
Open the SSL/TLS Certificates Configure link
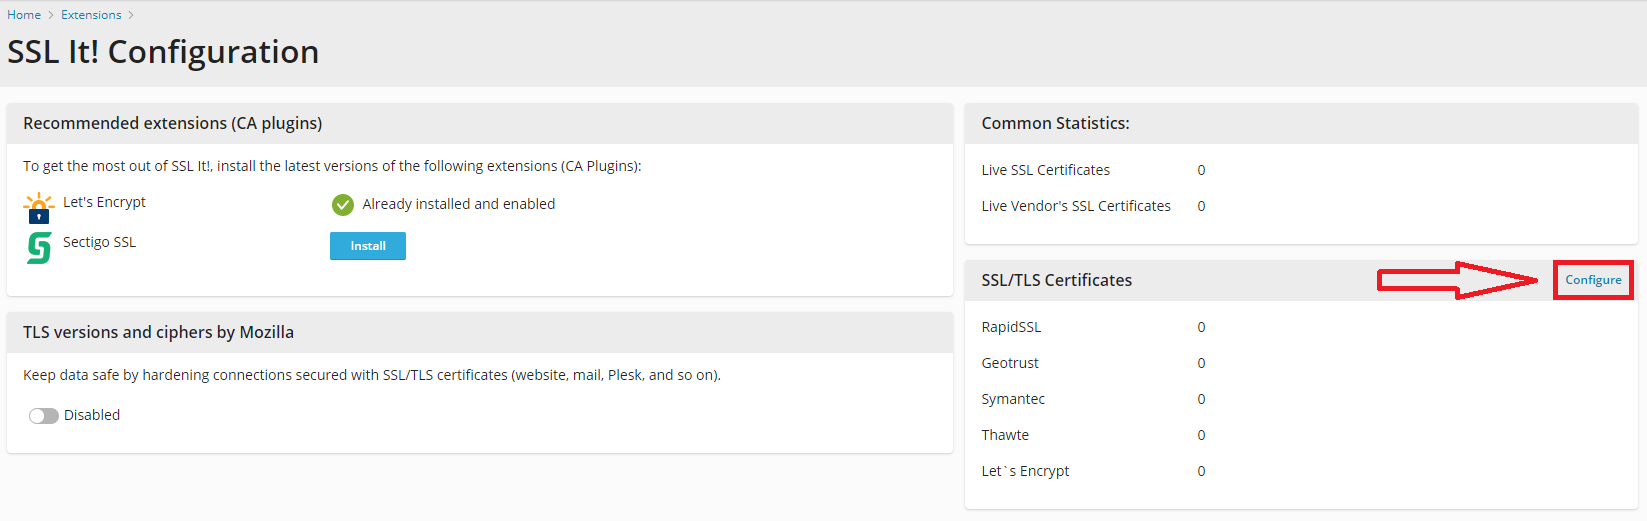[x=1593, y=280]
